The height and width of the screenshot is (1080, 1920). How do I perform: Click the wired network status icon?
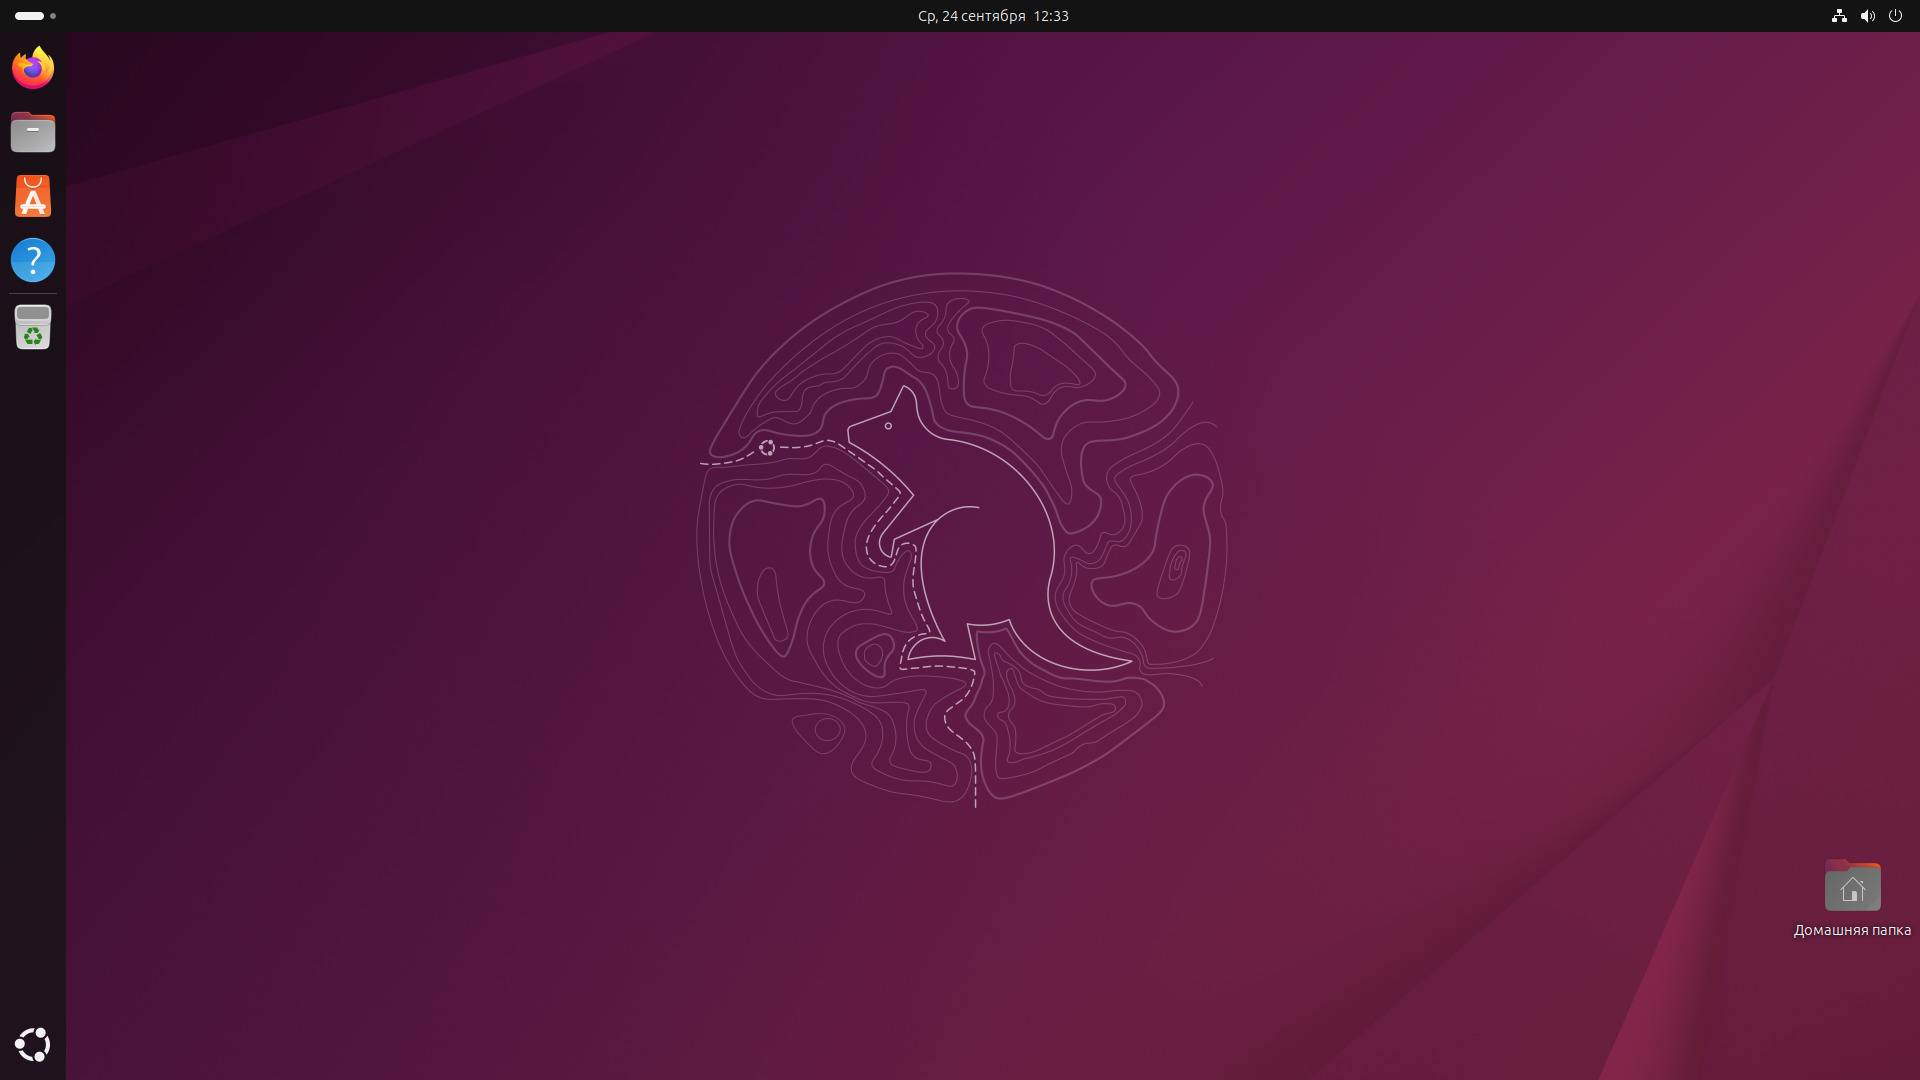(1838, 16)
